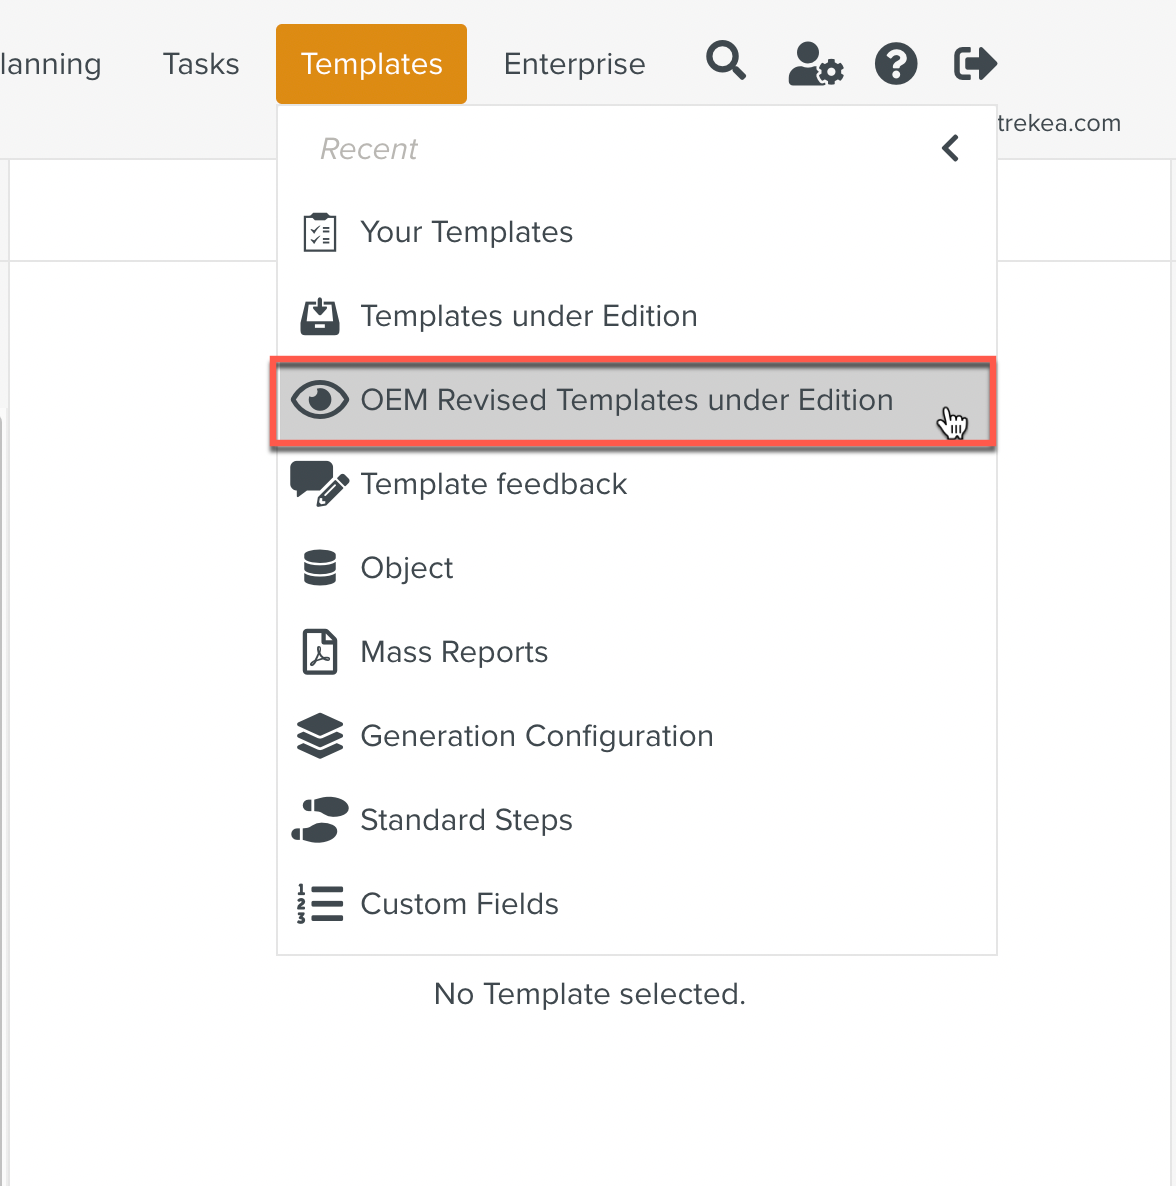Image resolution: width=1176 pixels, height=1186 pixels.
Task: Click the eye icon for OEM Revised Templates
Action: point(319,400)
